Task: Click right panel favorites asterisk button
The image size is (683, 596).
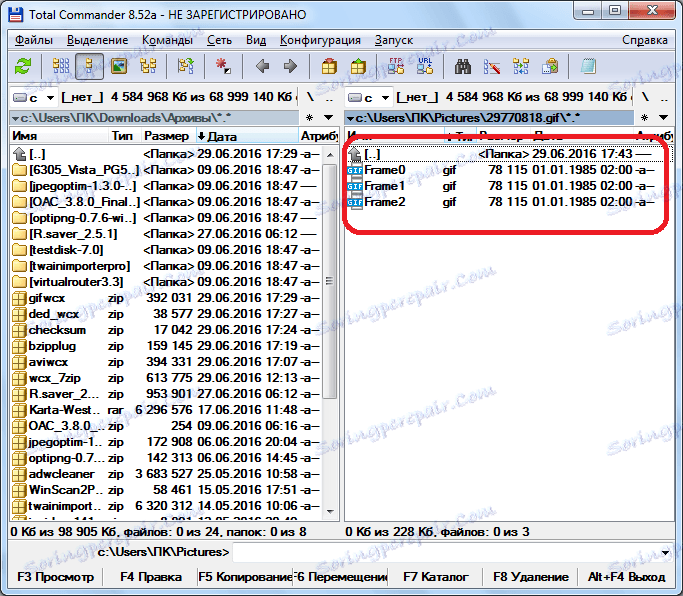Action: tap(645, 118)
